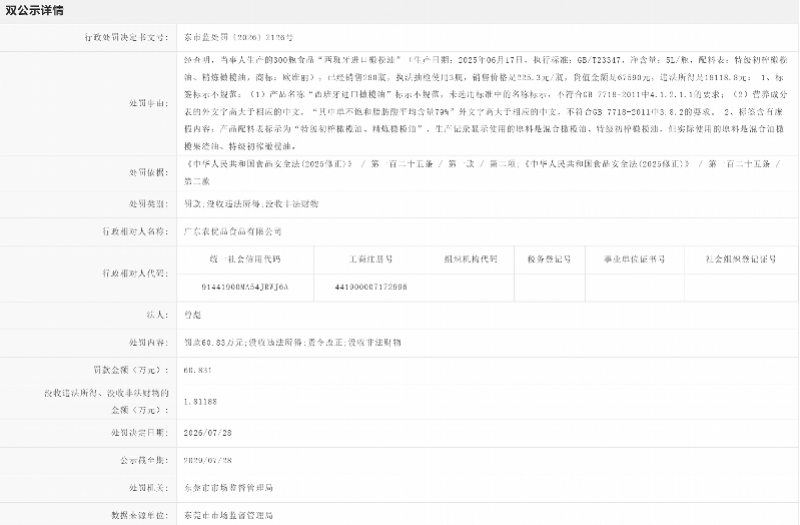800x525 pixels.
Task: Select the 处罚内容 row label
Action: [148, 343]
